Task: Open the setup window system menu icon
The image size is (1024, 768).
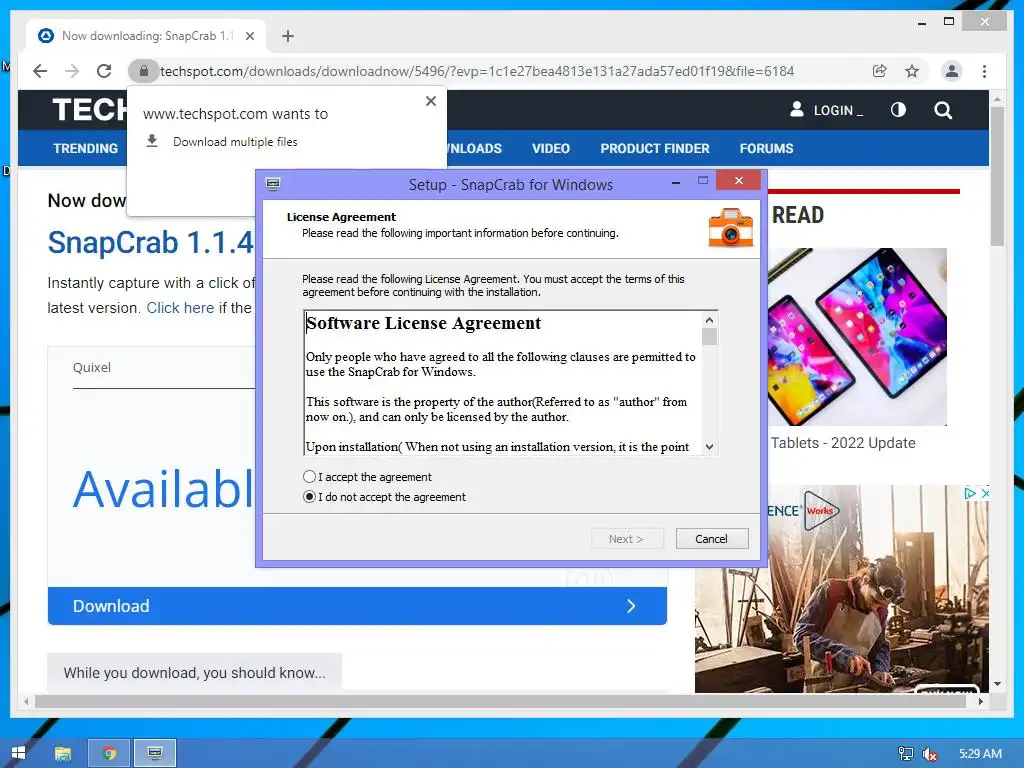Action: [x=273, y=184]
